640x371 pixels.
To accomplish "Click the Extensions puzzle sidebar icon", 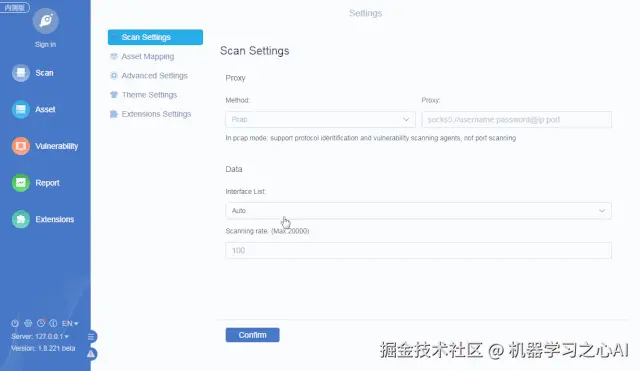I will (20, 219).
